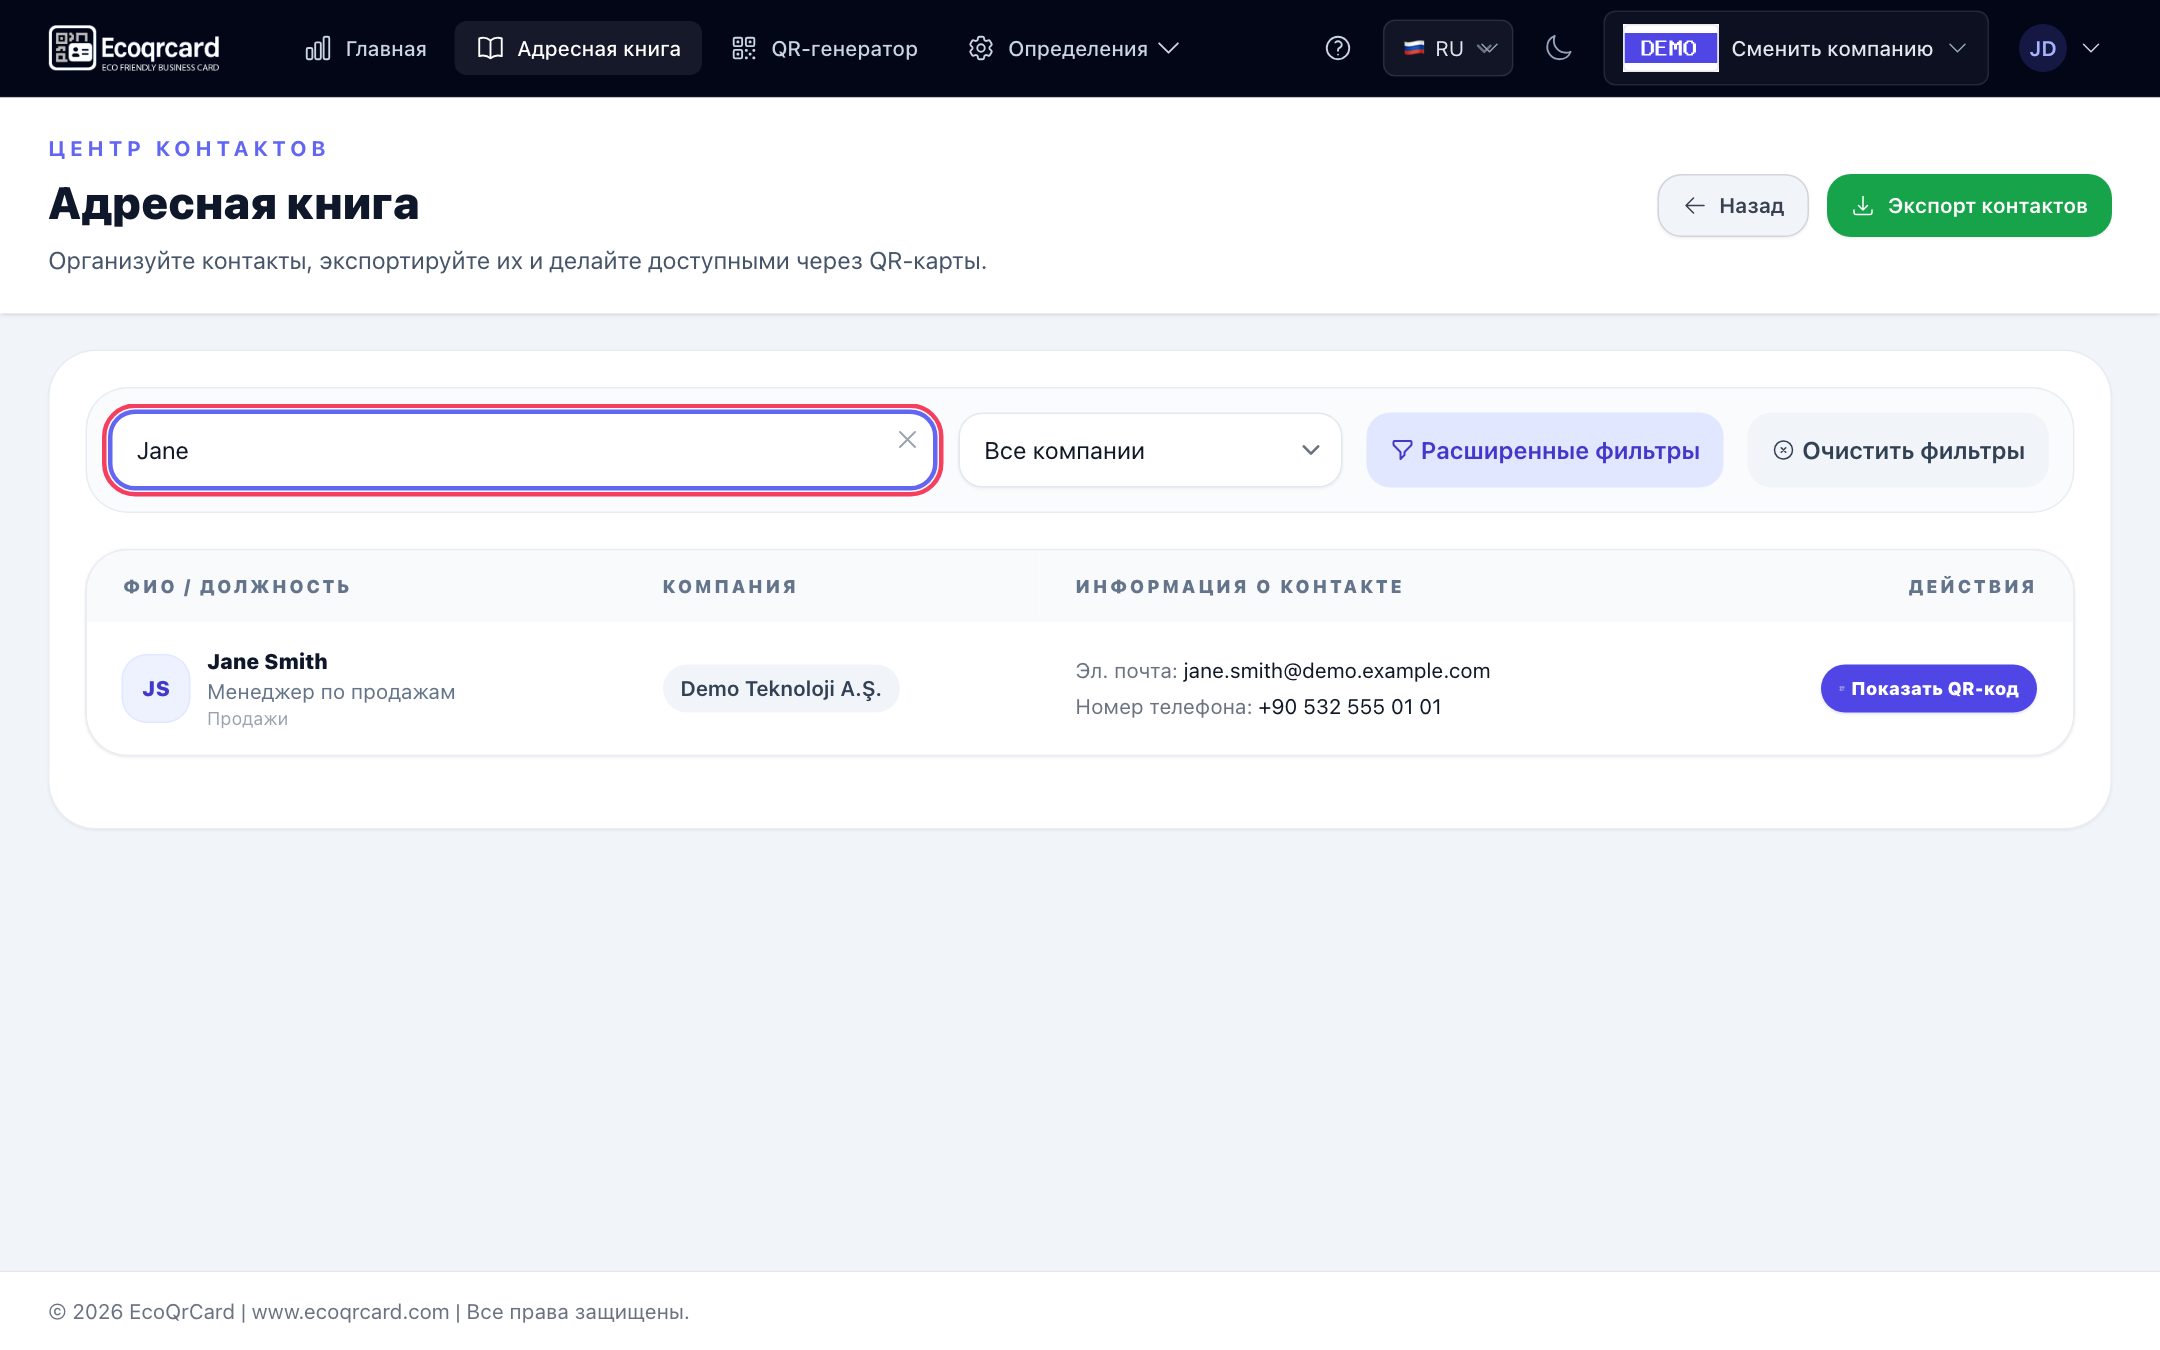Open the JD user avatar

point(2042,48)
